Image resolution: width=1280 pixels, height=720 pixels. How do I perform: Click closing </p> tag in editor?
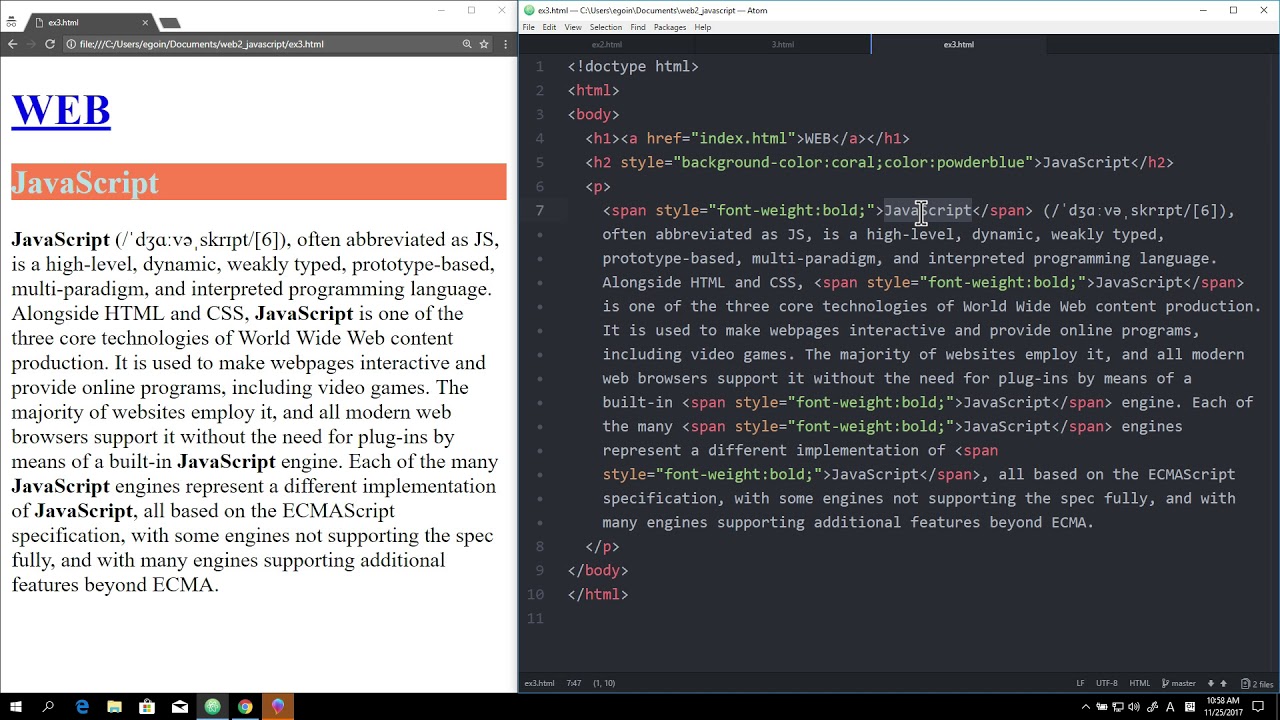pos(602,546)
